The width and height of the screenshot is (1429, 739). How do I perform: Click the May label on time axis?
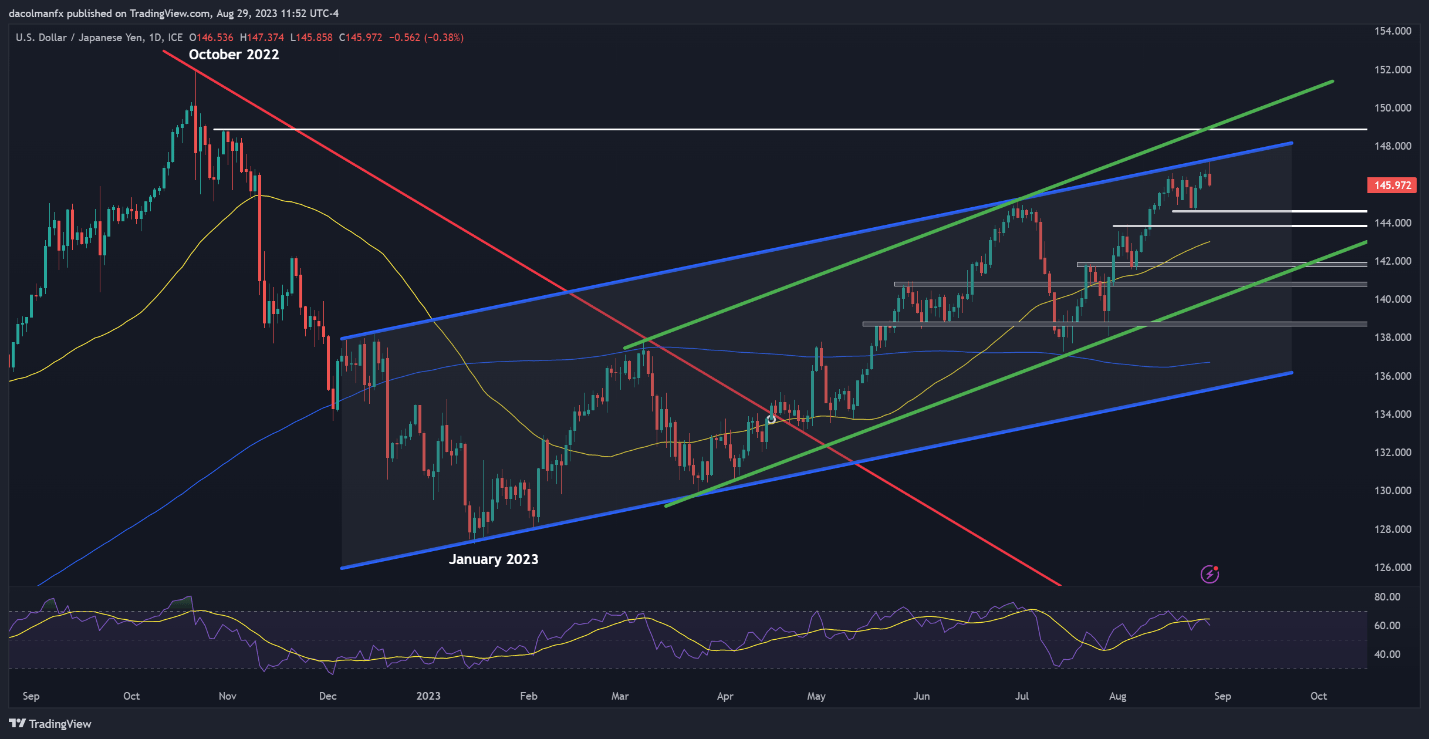817,695
